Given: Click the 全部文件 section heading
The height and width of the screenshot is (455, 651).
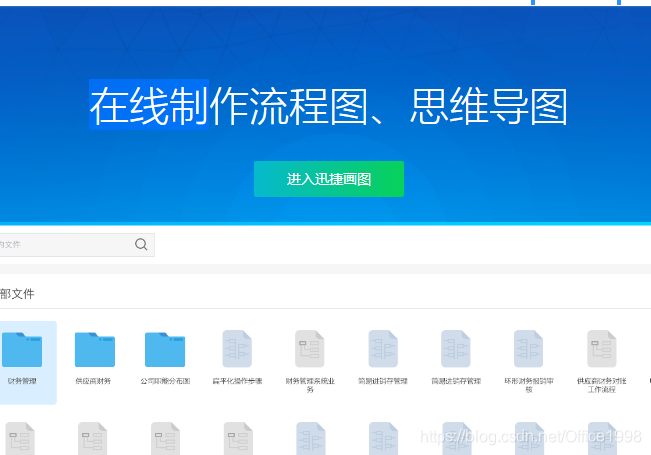Looking at the screenshot, I should [x=17, y=294].
